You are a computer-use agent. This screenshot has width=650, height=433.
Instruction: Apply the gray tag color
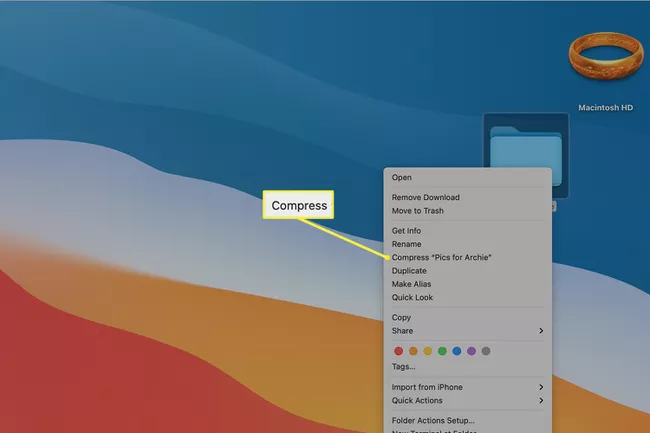click(x=486, y=351)
